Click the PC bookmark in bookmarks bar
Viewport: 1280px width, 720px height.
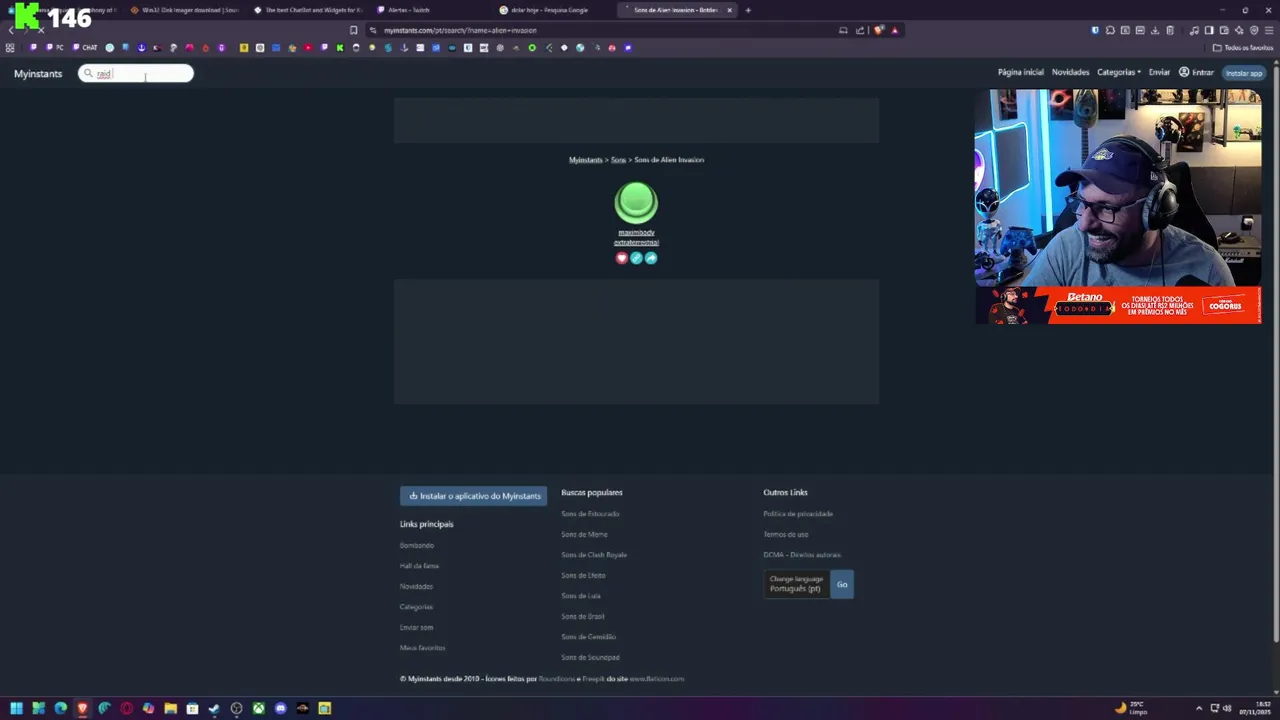click(55, 48)
